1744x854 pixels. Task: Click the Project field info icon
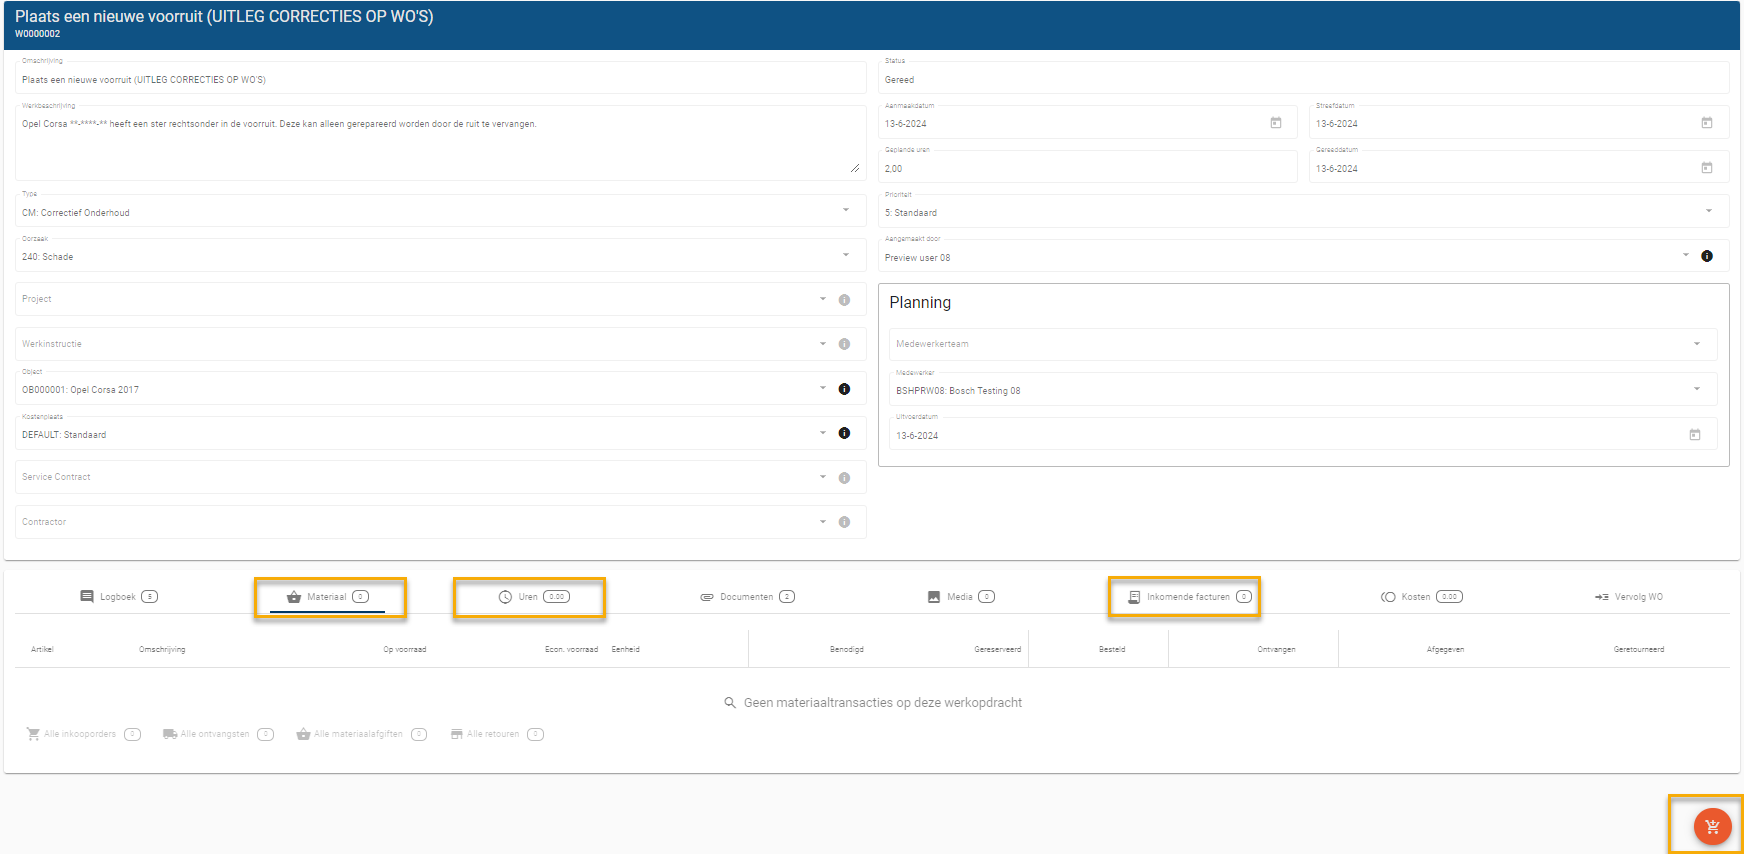coord(844,300)
